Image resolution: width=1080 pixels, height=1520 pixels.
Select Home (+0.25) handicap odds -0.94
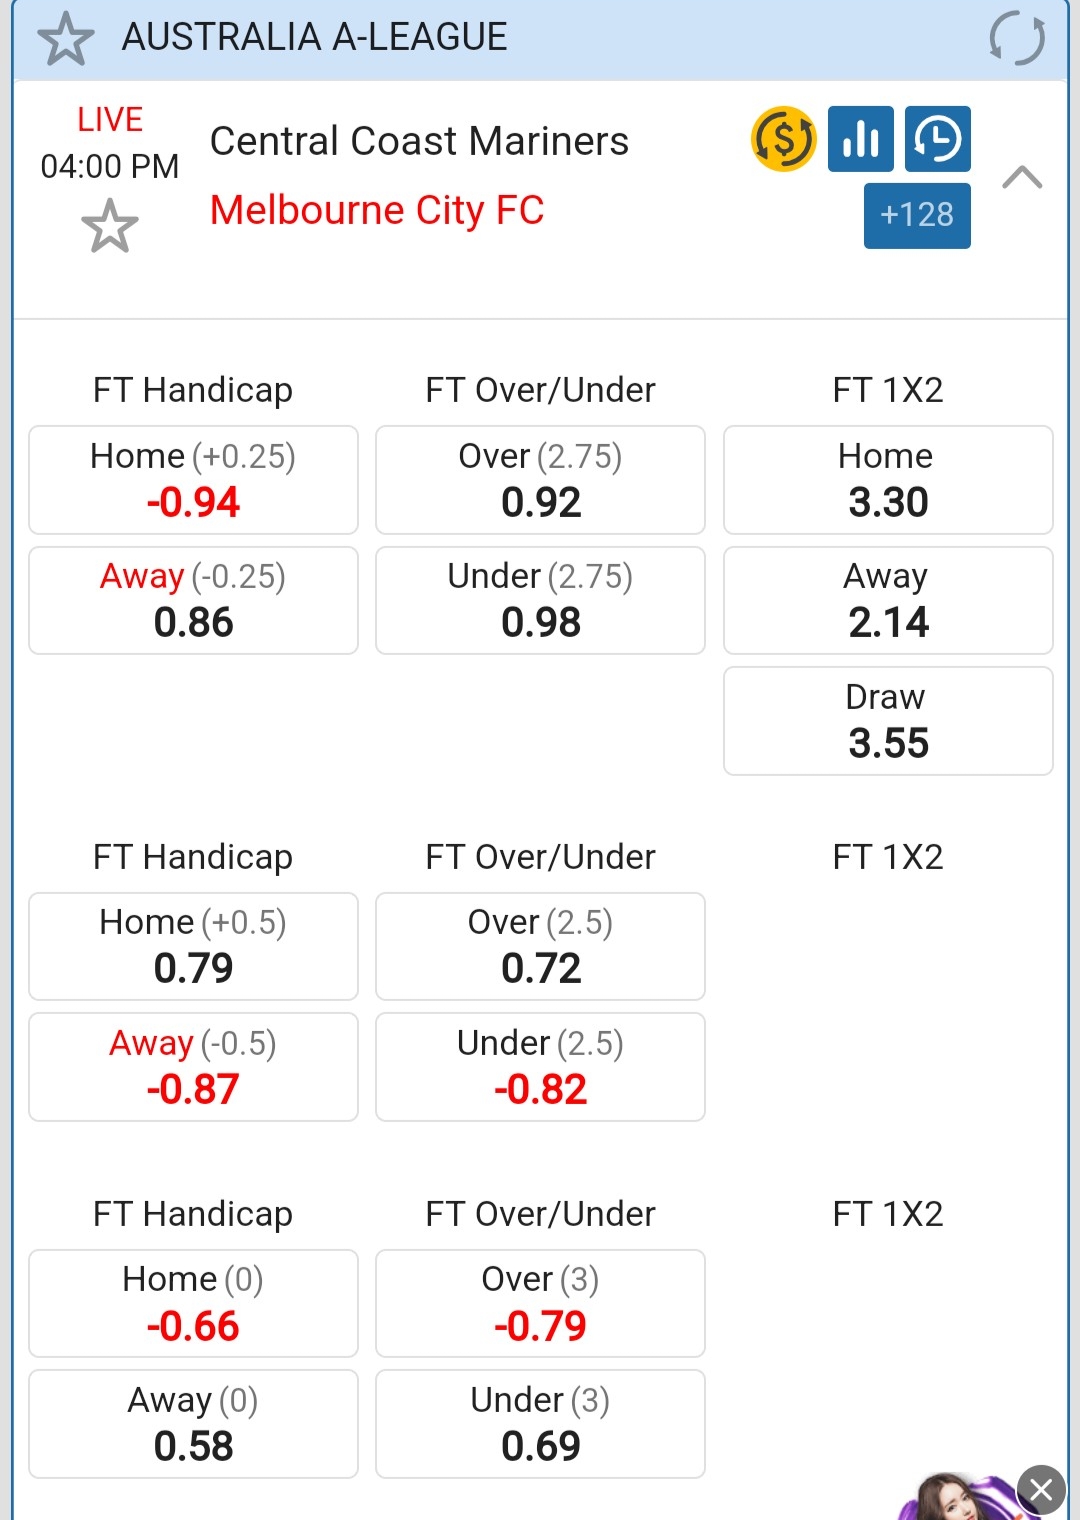tap(193, 480)
